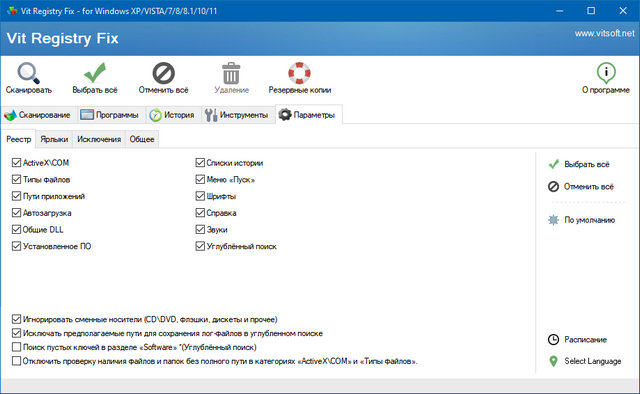Toggle Игнорировать сменные носители checkbox
This screenshot has width=640, height=394.
tap(16, 319)
